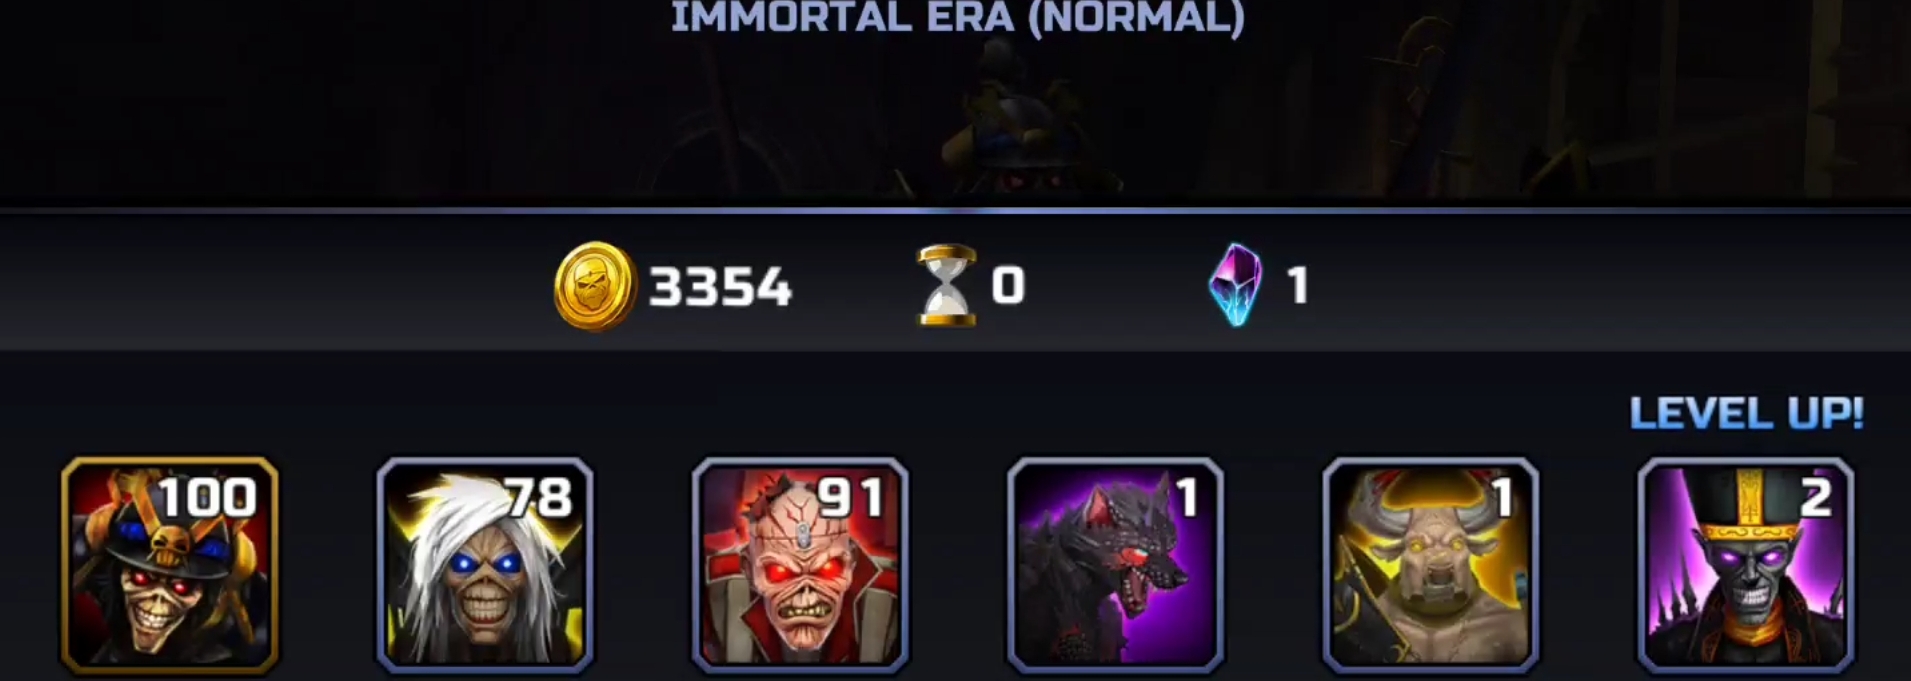The image size is (1911, 681).
Task: Select the black wolf character portrait
Action: [x=1115, y=565]
